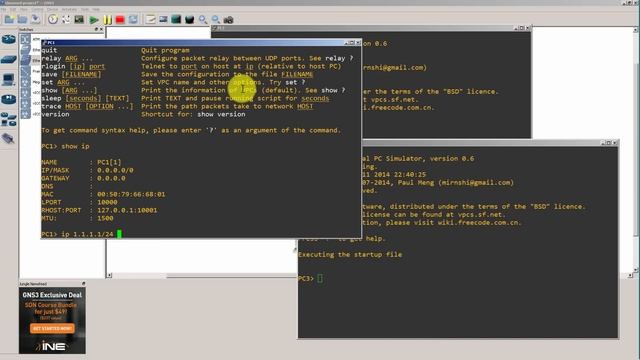Select the Add a link cable tool

pyautogui.click(x=9, y=139)
